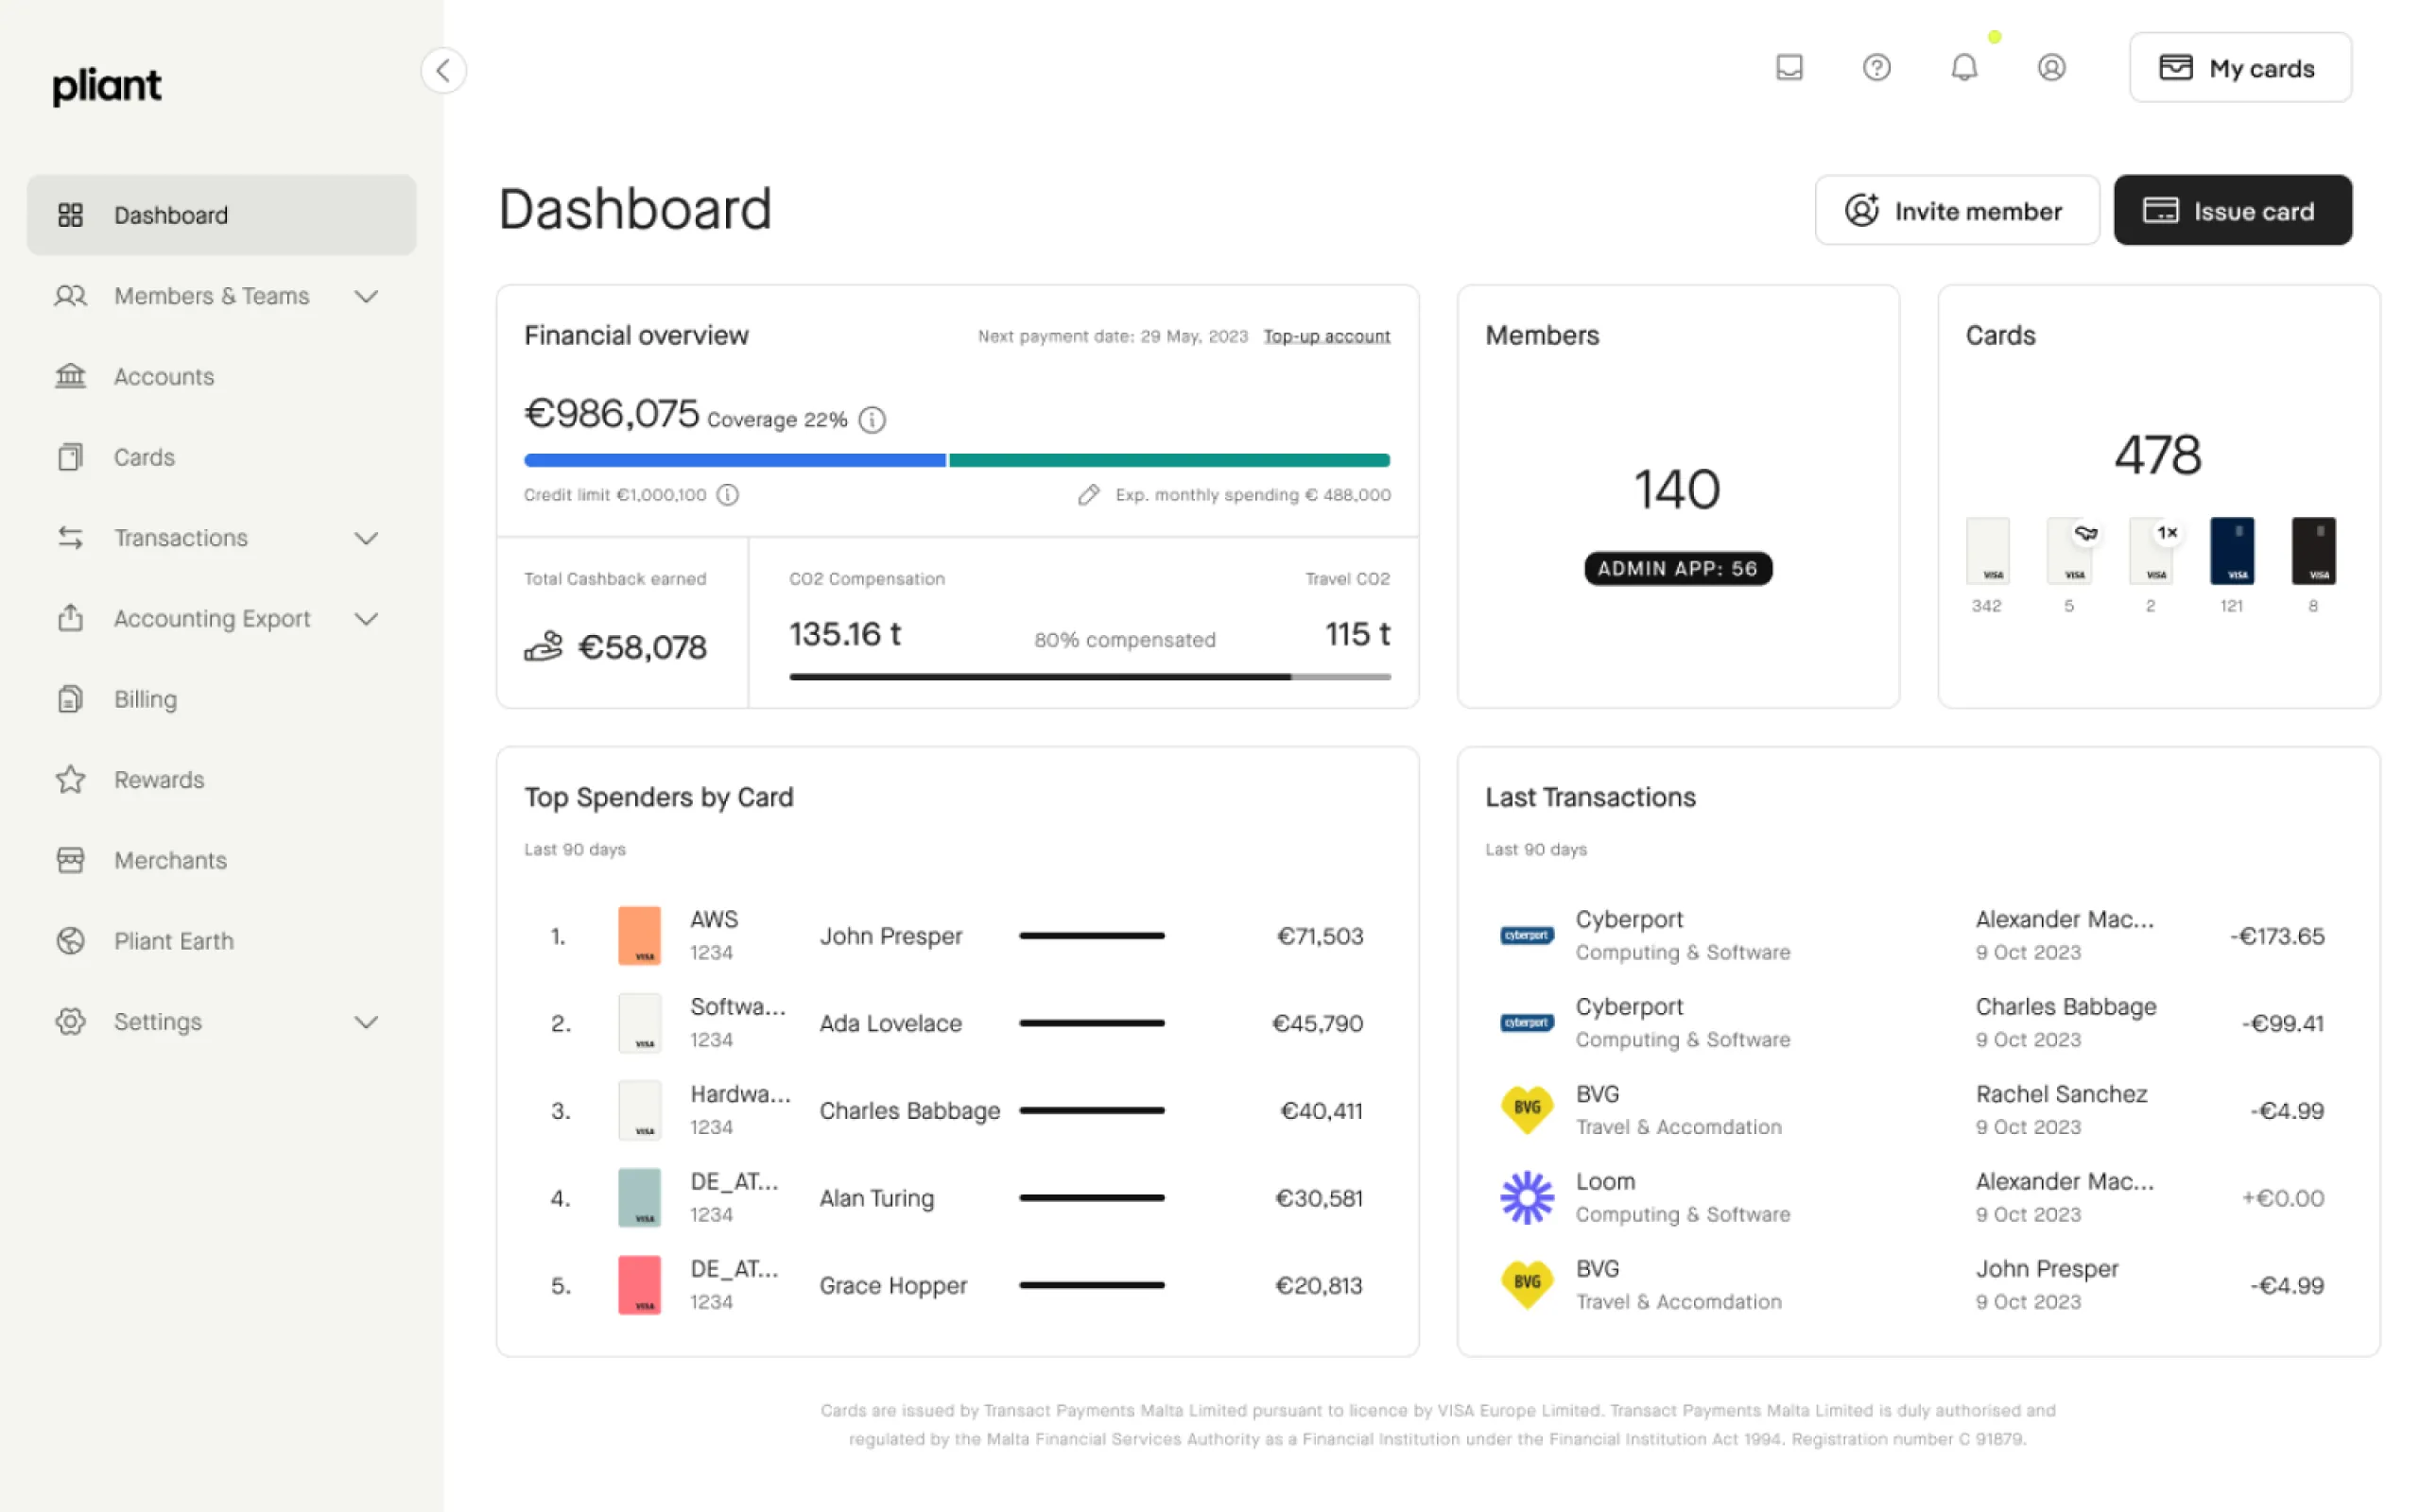Screen dimensions: 2420x1512
Task: Open the Top-up account link
Action: pos(1327,336)
